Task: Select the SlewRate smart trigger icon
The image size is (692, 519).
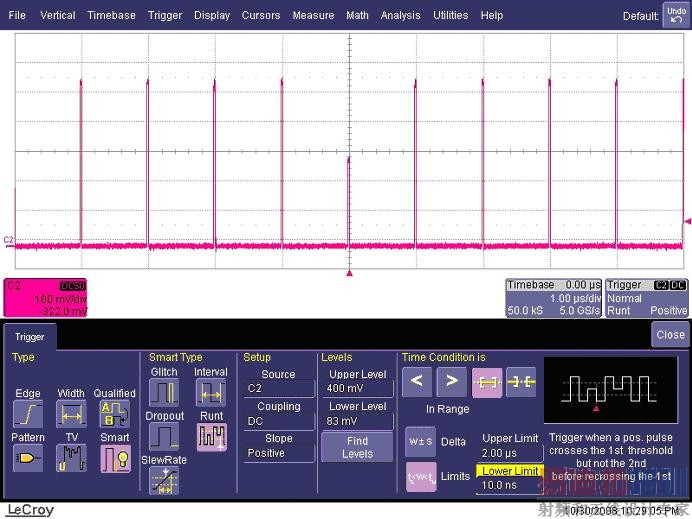Action: 163,480
